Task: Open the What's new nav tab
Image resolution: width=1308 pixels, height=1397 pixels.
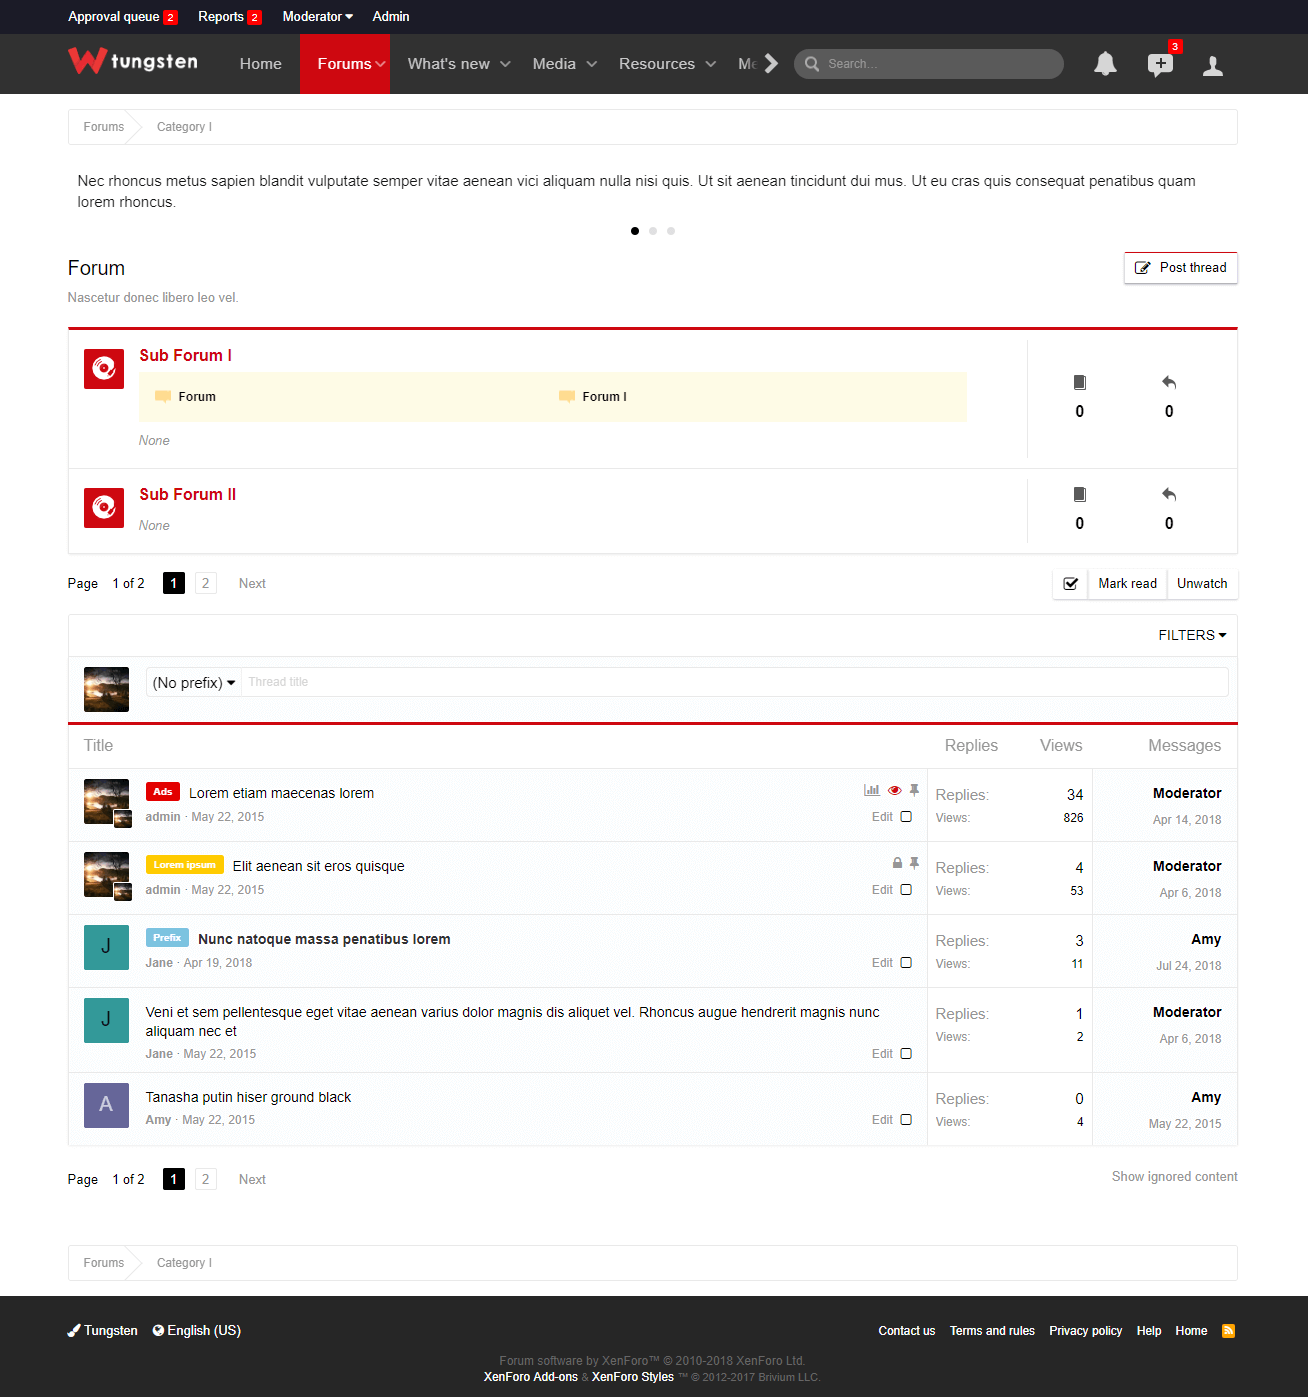Action: pyautogui.click(x=459, y=64)
